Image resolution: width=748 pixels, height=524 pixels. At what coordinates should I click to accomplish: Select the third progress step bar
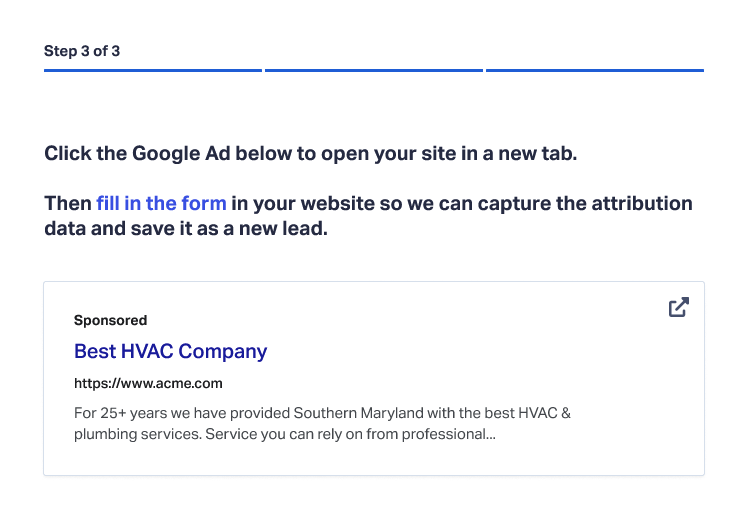(595, 71)
